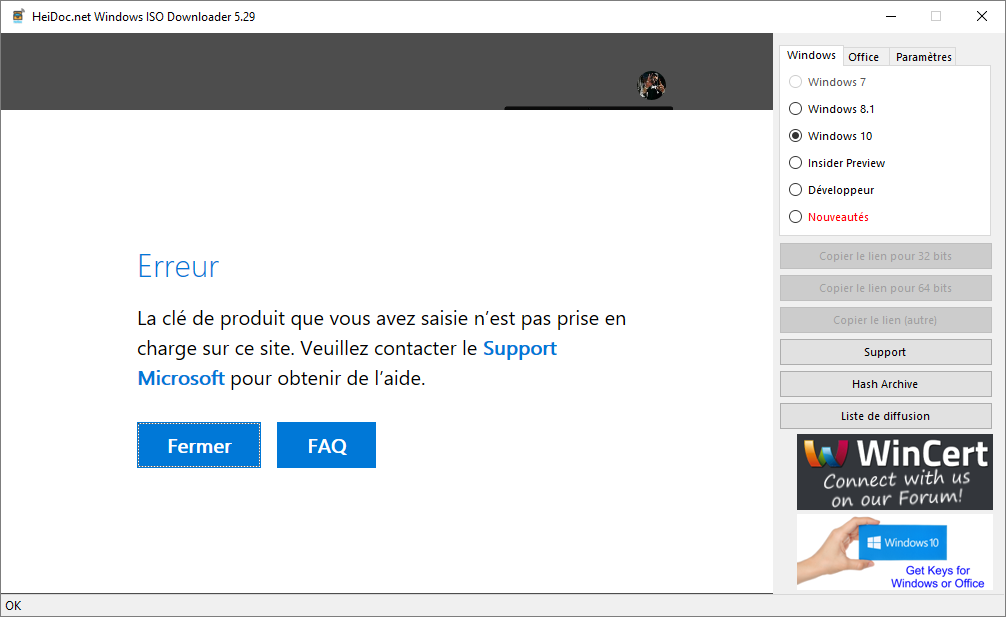Close the ISO Downloader window

click(x=982, y=16)
